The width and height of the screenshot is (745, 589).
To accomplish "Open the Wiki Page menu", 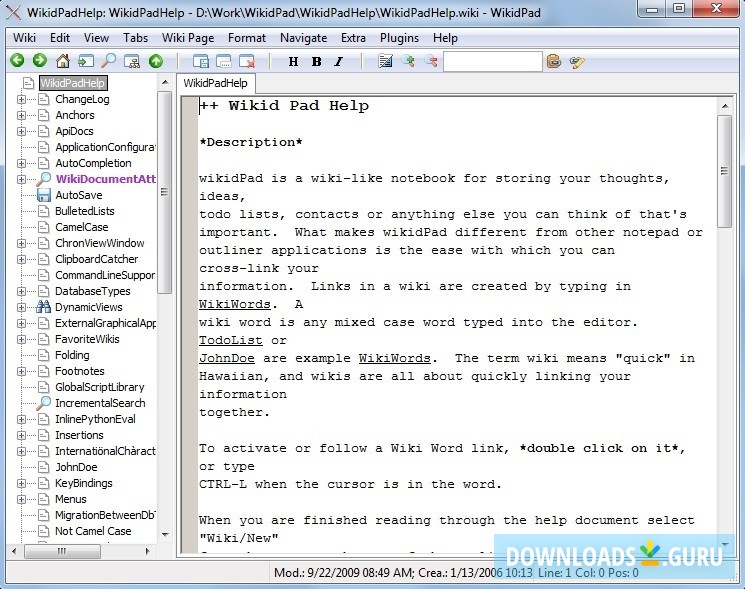I will [188, 38].
